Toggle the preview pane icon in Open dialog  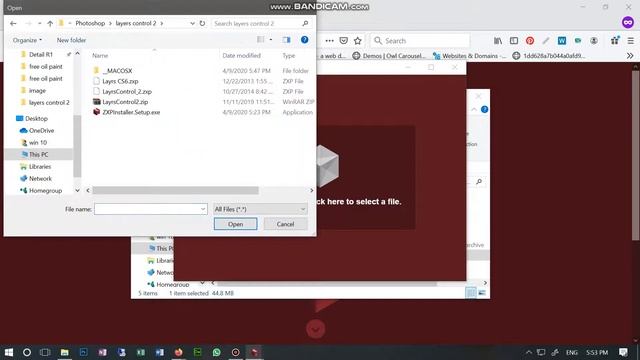tap(287, 40)
